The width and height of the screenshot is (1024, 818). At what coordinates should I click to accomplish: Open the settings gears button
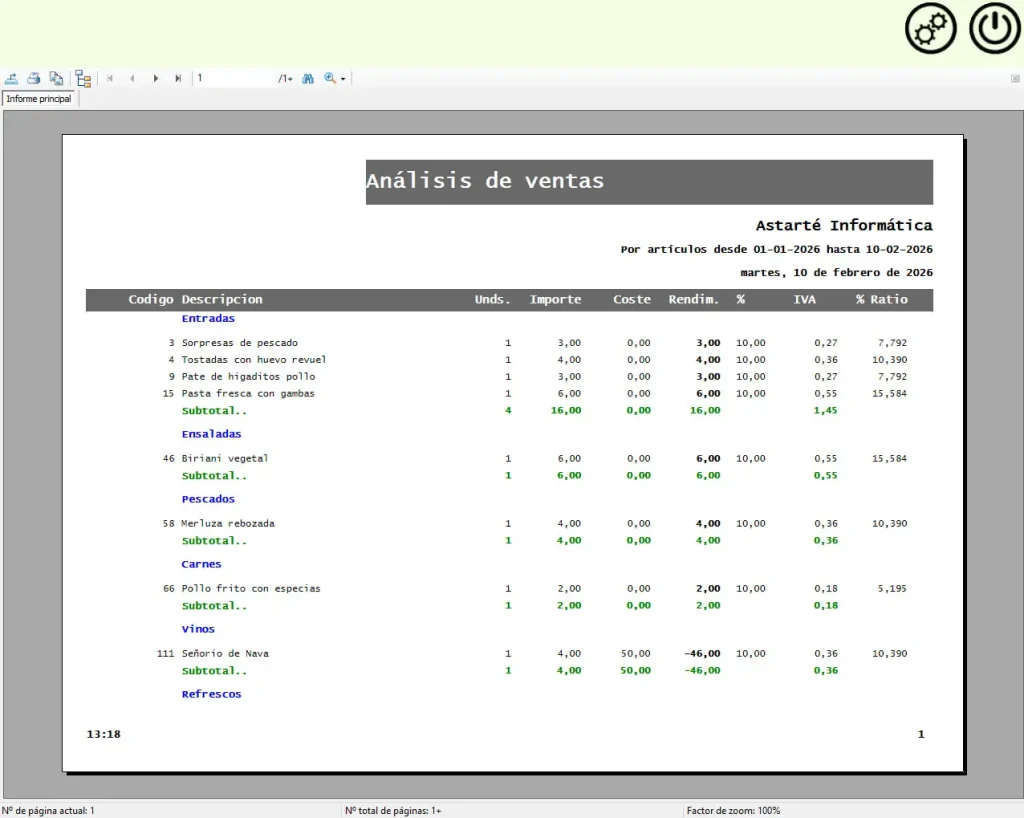931,29
